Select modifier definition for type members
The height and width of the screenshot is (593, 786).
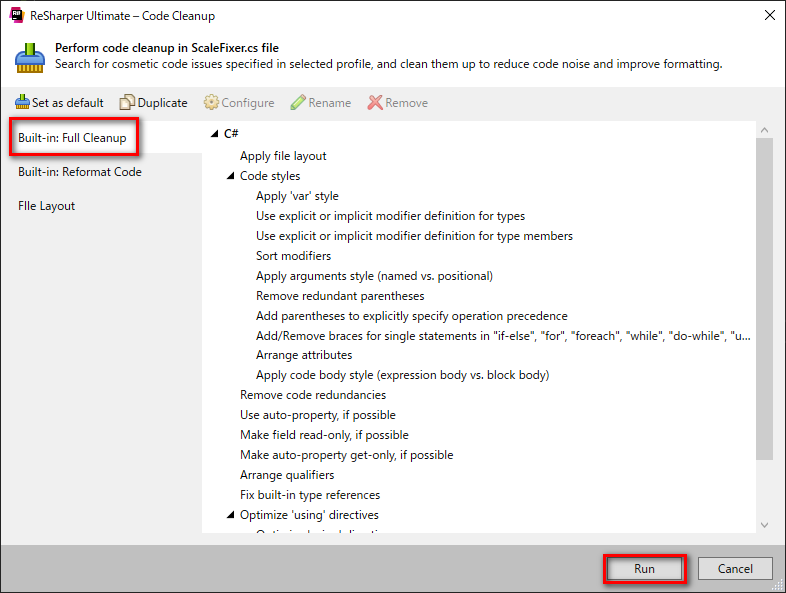pos(414,236)
